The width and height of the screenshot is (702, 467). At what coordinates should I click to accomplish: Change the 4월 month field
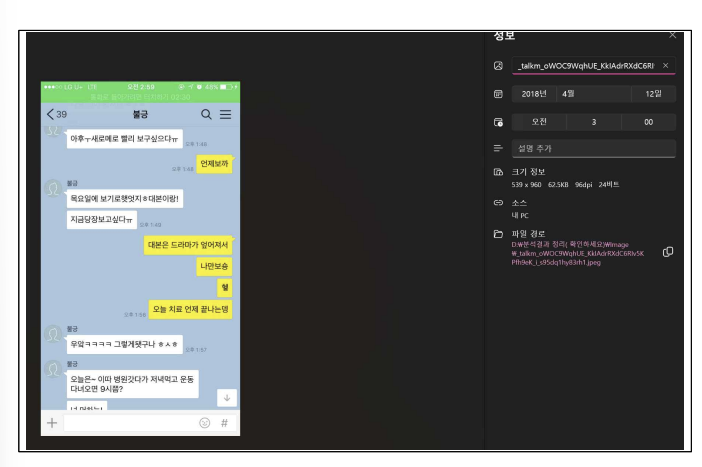[x=593, y=94]
